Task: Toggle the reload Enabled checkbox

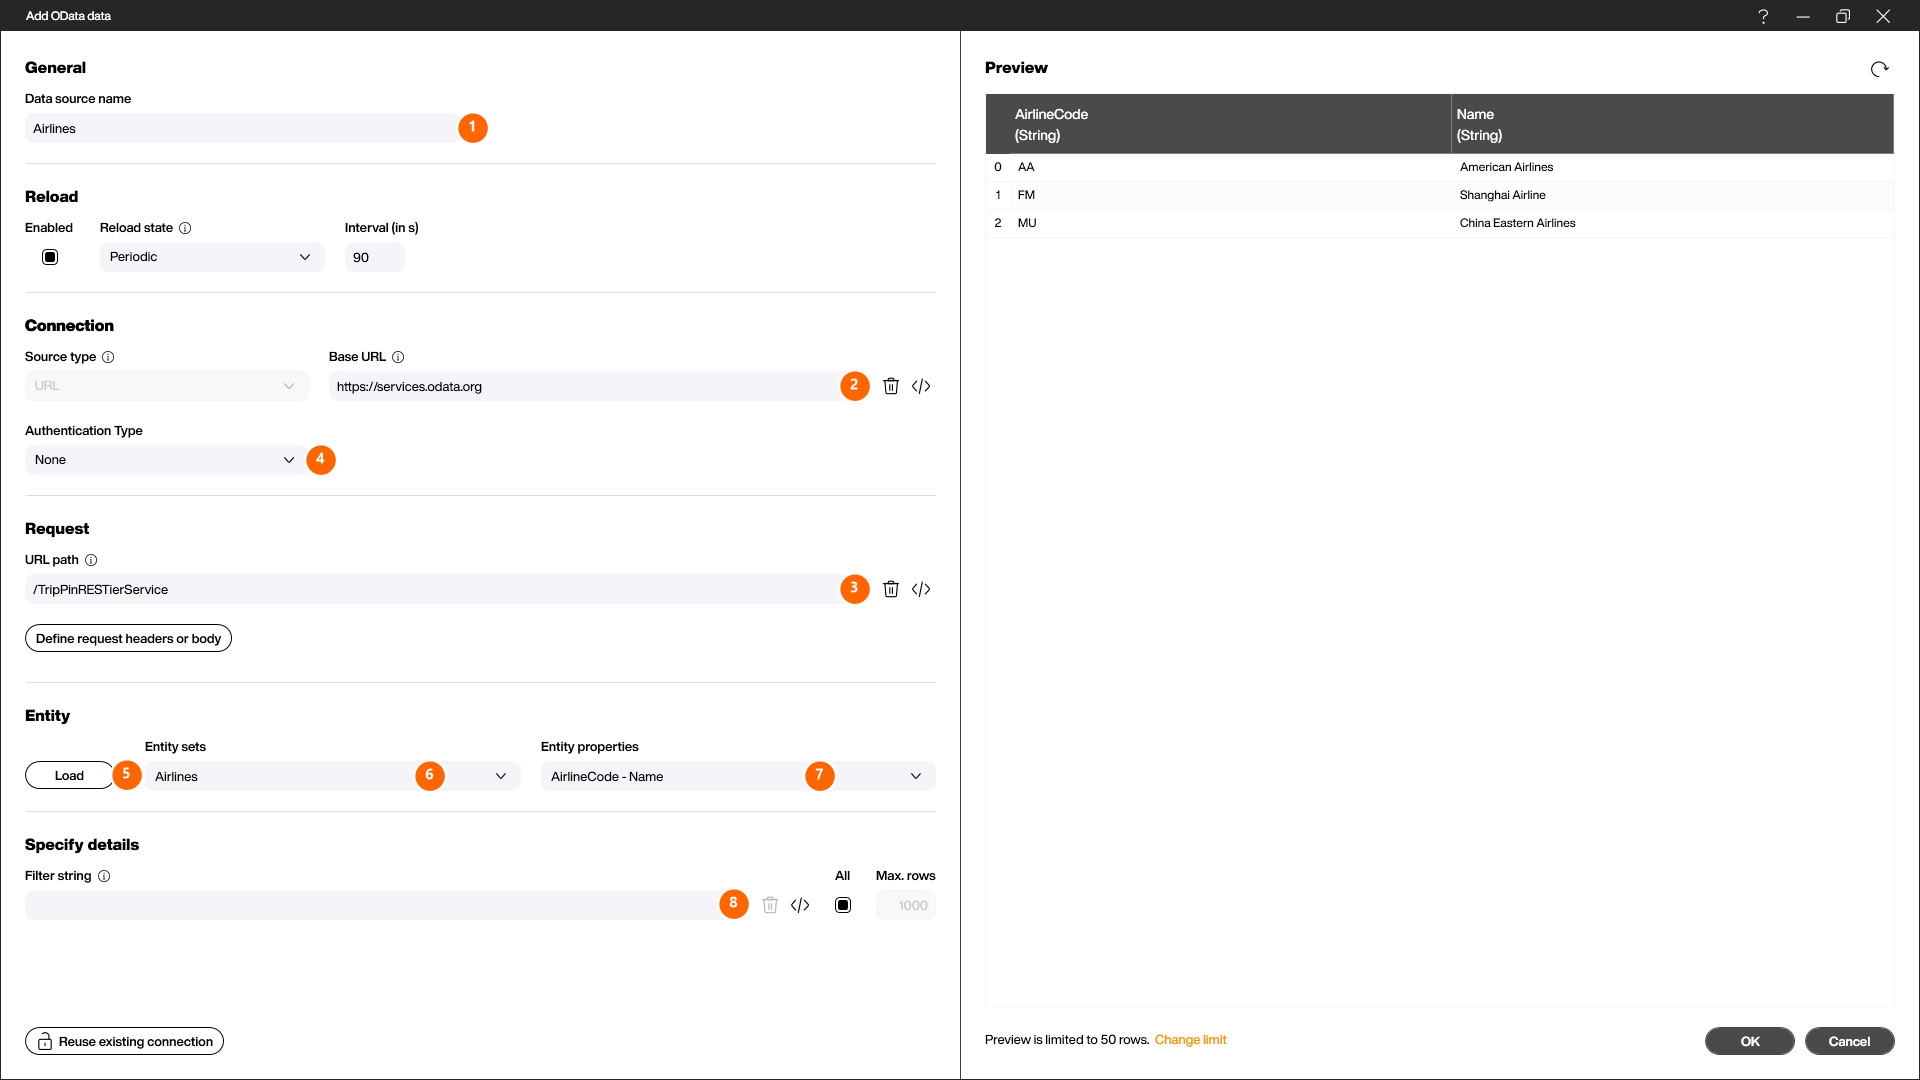Action: (x=50, y=257)
